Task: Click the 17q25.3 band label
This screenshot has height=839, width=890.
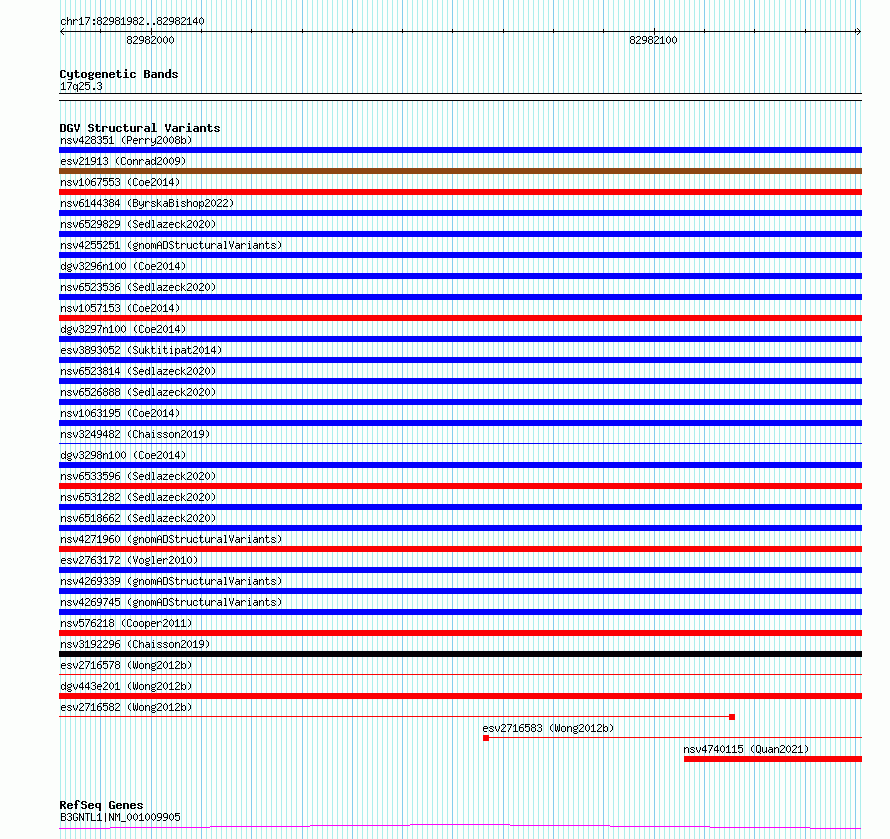Action: [81, 86]
